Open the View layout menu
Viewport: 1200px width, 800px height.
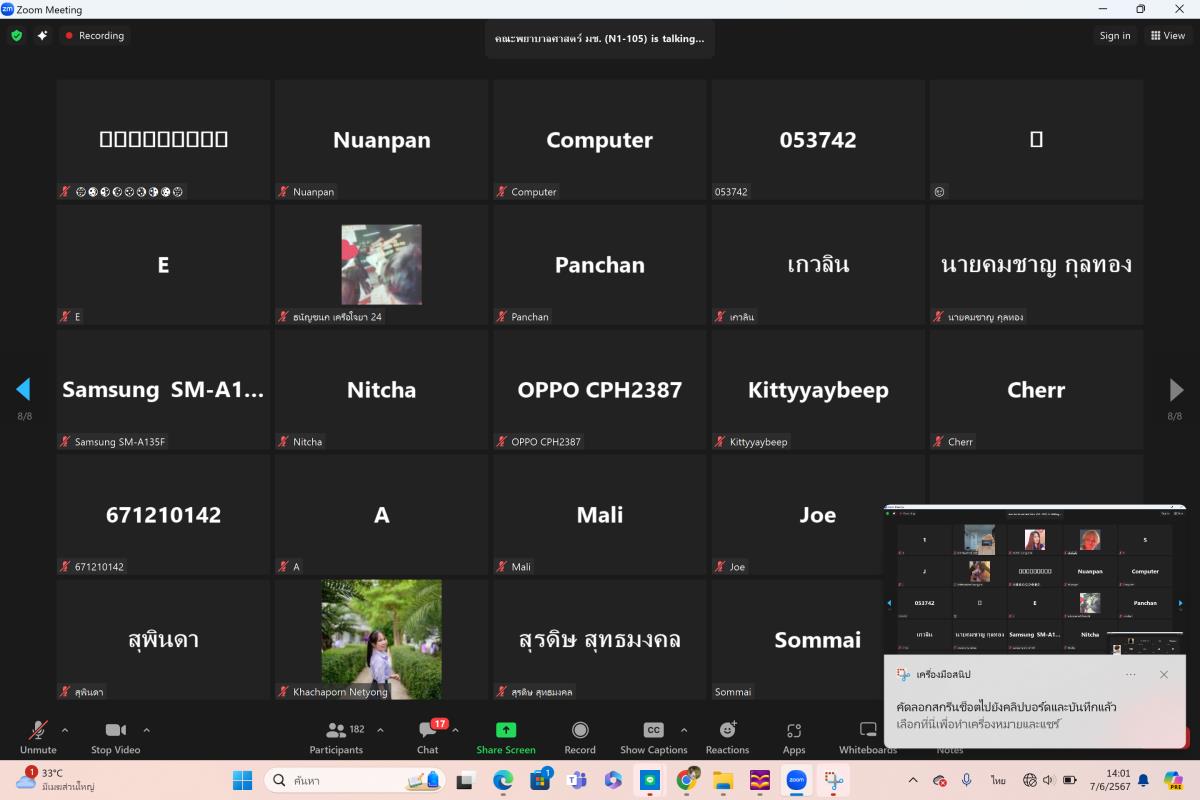[x=1167, y=36]
